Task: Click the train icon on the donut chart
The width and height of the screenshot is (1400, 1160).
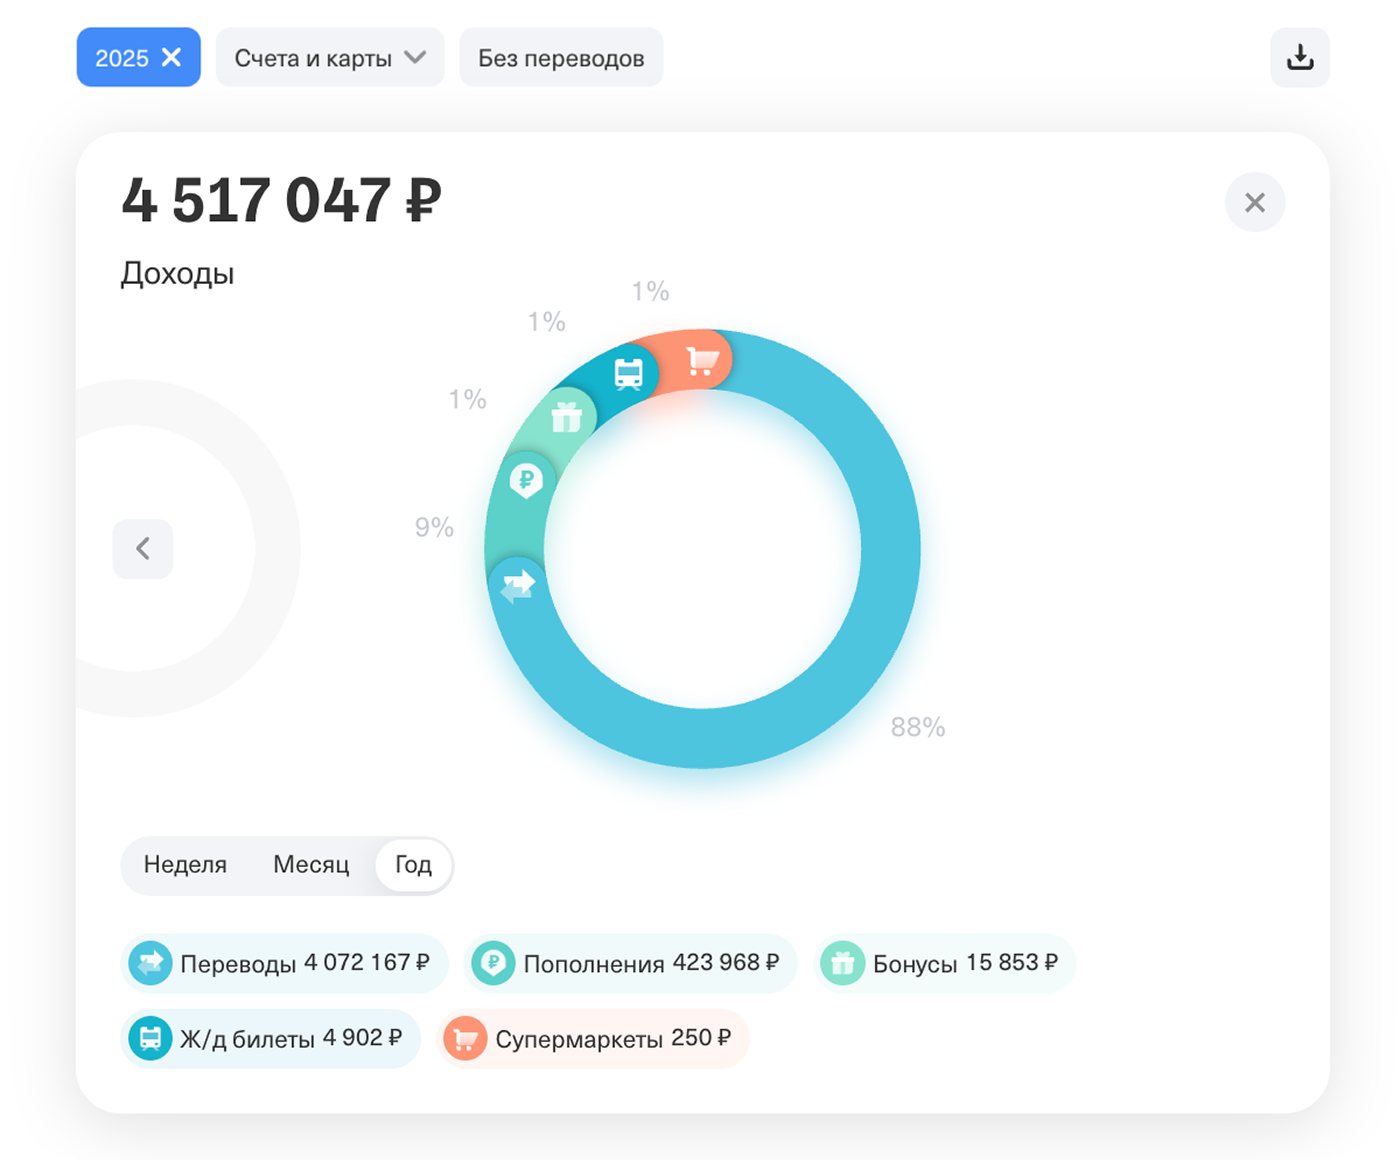Action: coord(628,374)
